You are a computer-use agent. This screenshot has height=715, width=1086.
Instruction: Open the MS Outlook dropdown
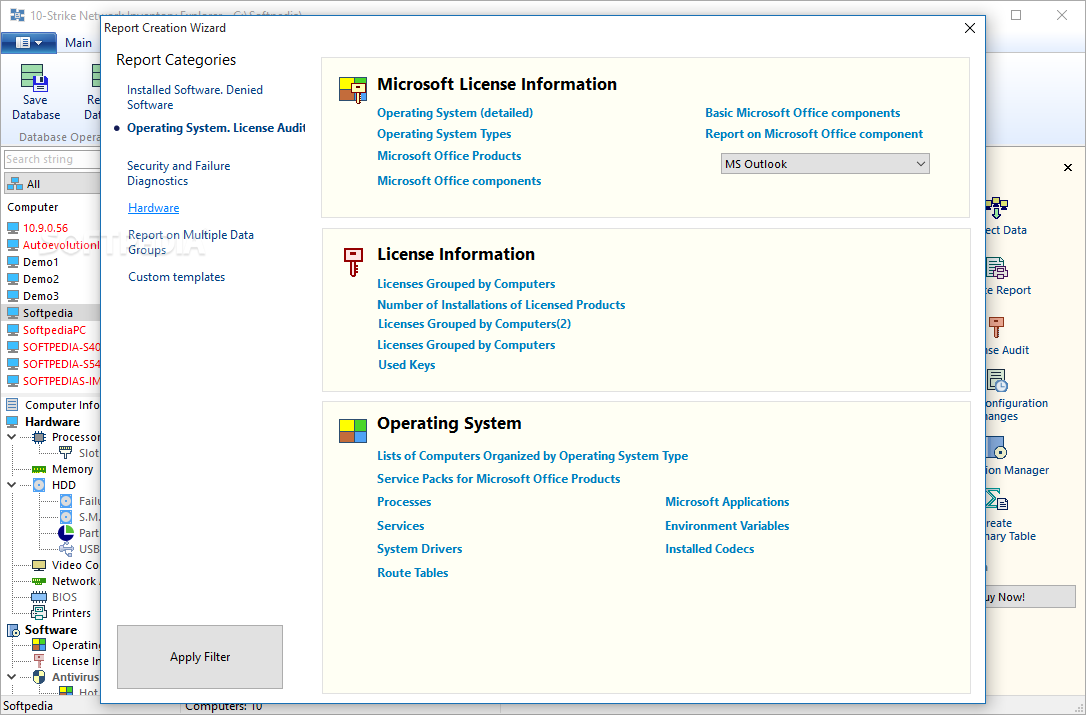tap(825, 164)
